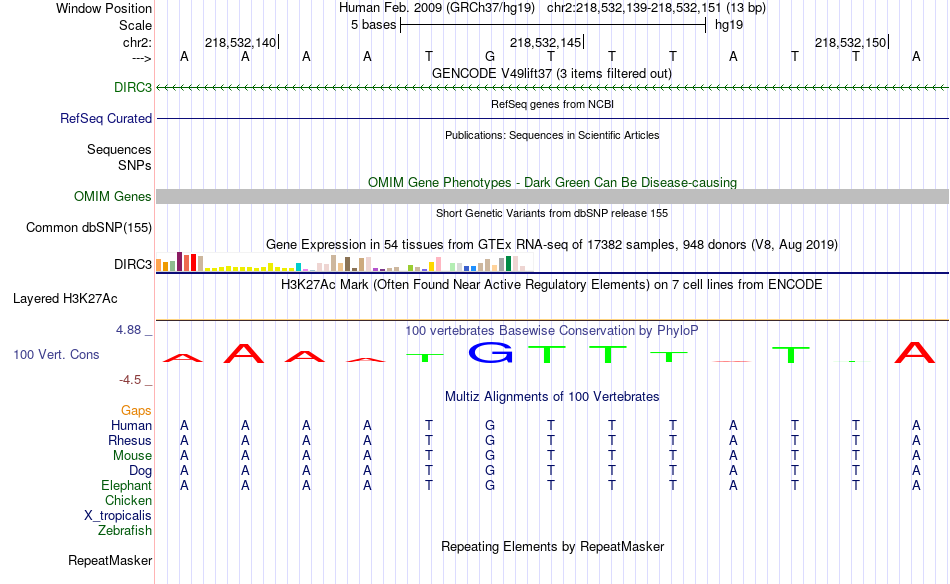The height and width of the screenshot is (584, 950).
Task: Select the Zebrafish alignment row label
Action: (125, 530)
